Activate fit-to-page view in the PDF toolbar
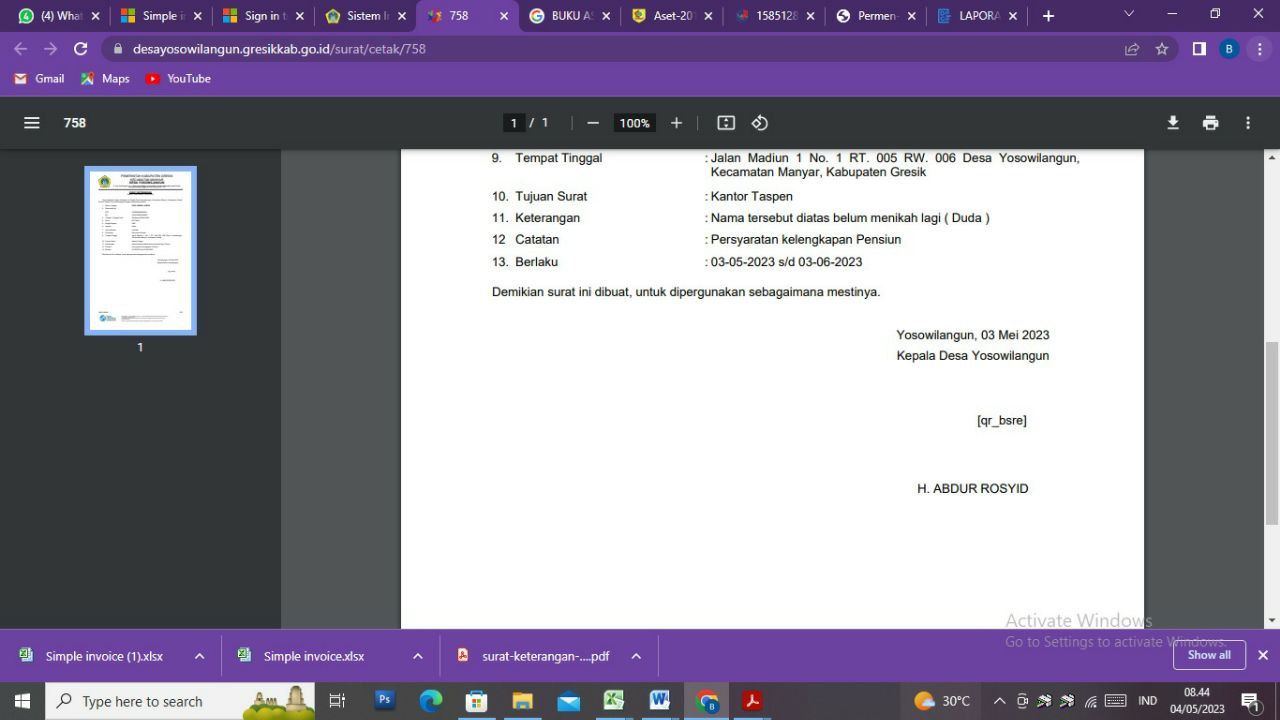The image size is (1280, 720). point(725,122)
